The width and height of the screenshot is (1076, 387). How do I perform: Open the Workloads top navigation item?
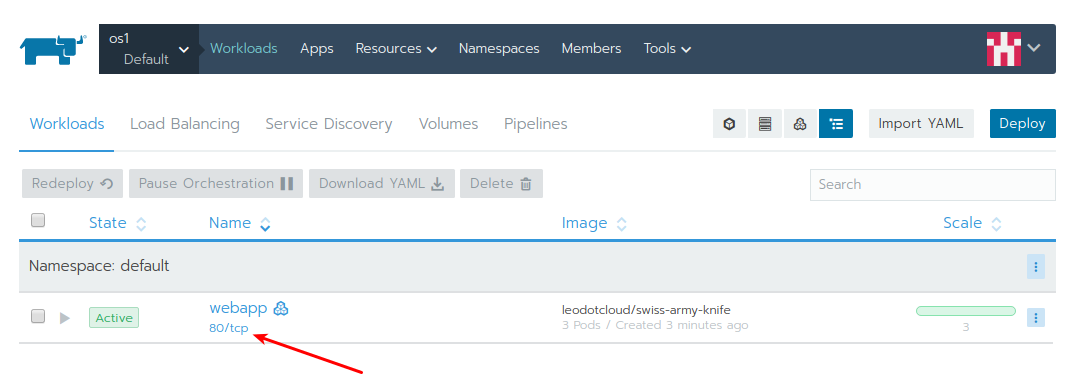pyautogui.click(x=244, y=49)
